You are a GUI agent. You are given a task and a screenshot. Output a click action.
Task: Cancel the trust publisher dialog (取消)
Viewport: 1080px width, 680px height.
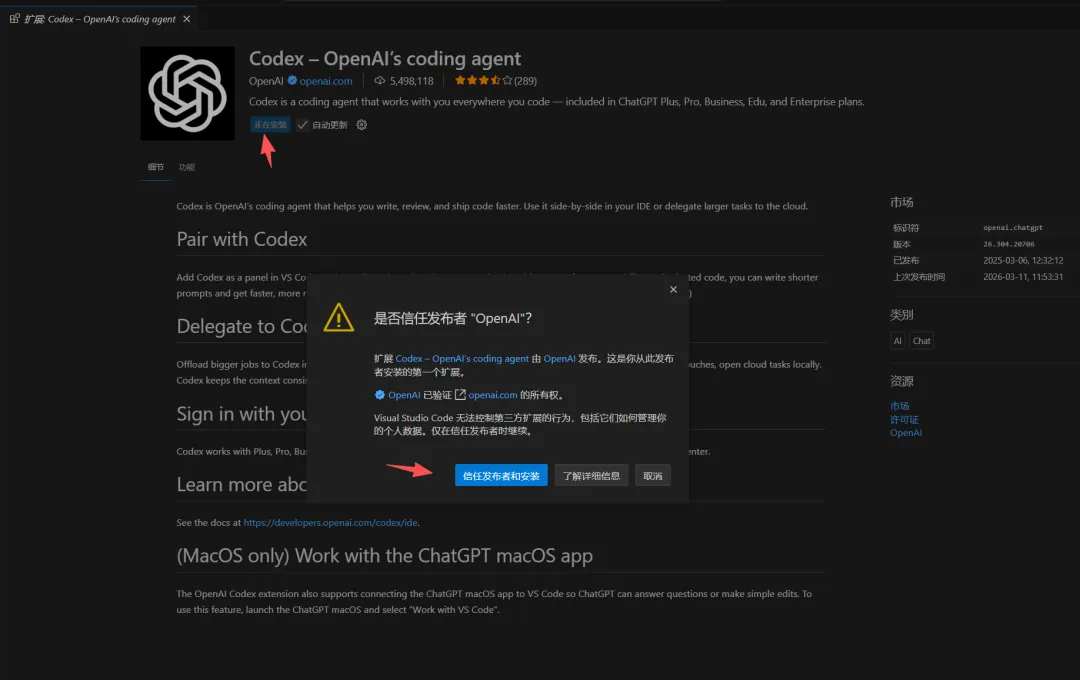coord(652,475)
